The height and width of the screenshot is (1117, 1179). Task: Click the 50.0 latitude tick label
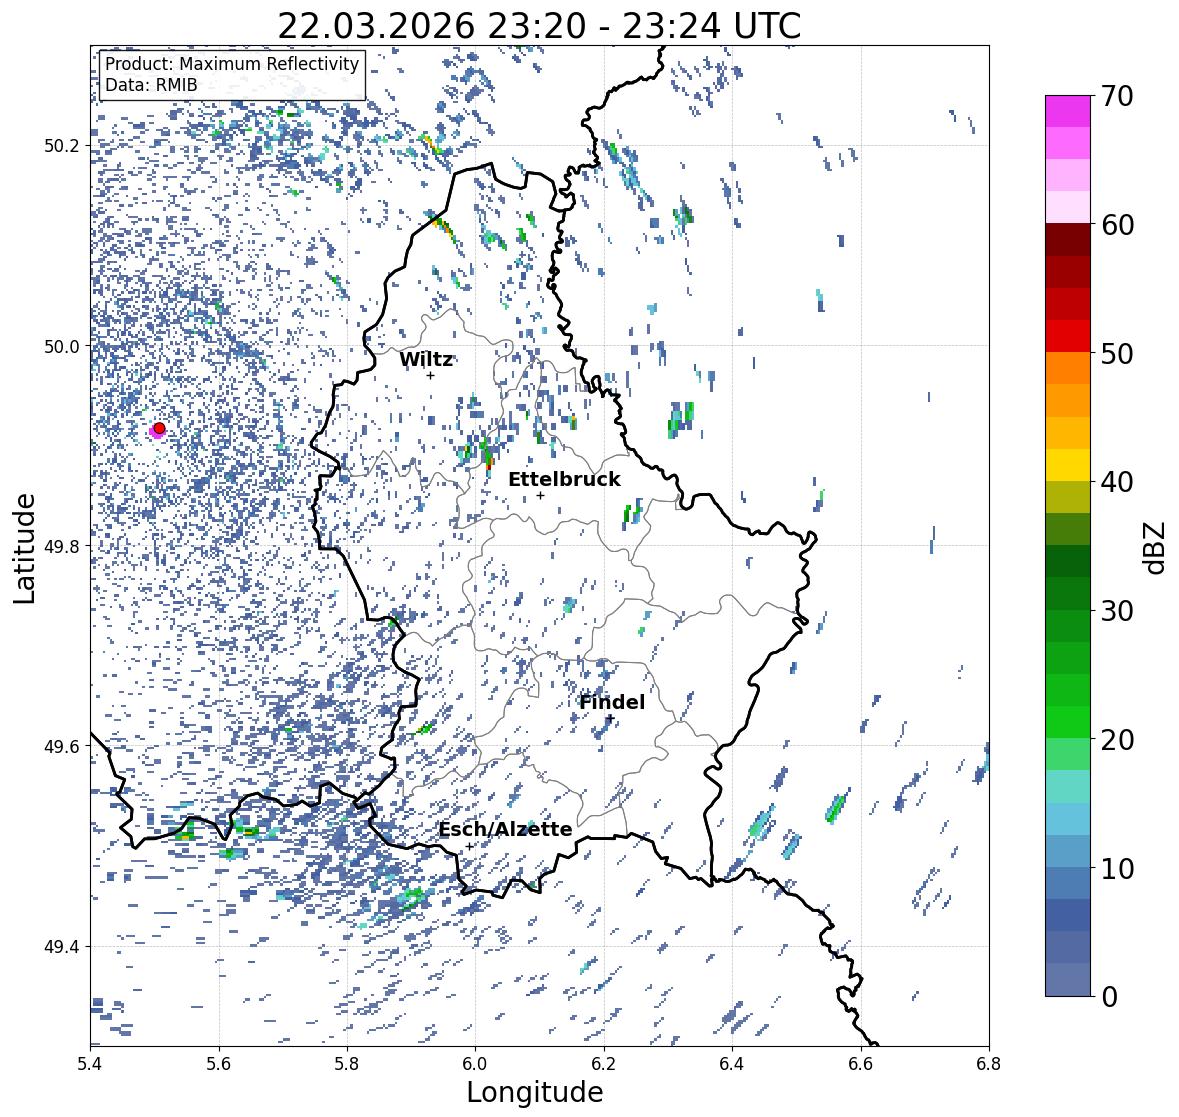click(62, 347)
